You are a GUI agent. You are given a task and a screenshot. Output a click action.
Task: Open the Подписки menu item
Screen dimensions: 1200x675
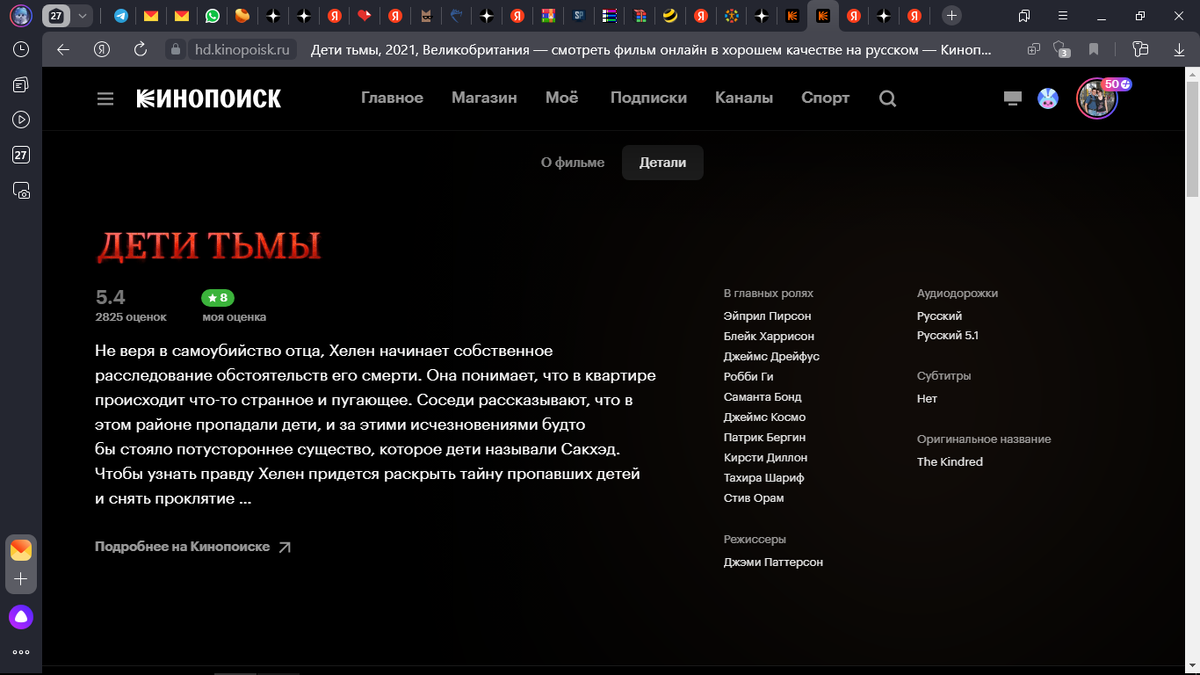tap(648, 98)
